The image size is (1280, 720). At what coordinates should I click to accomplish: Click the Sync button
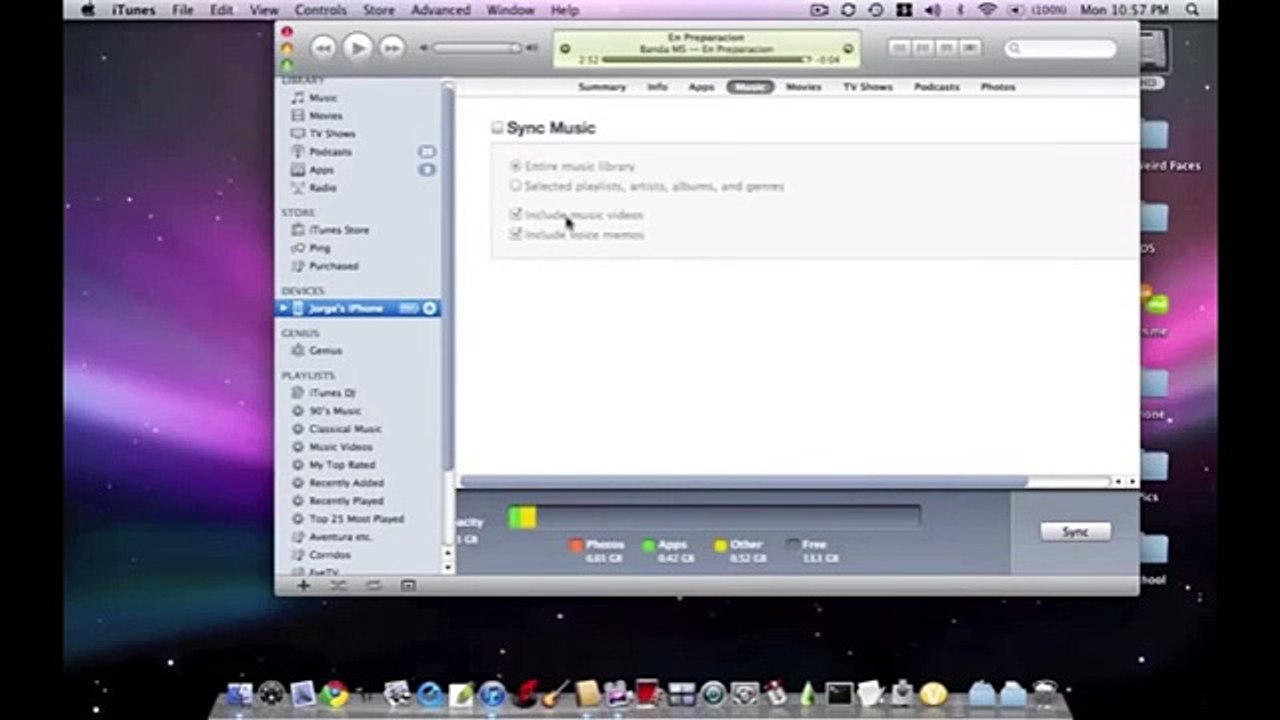(x=1075, y=531)
